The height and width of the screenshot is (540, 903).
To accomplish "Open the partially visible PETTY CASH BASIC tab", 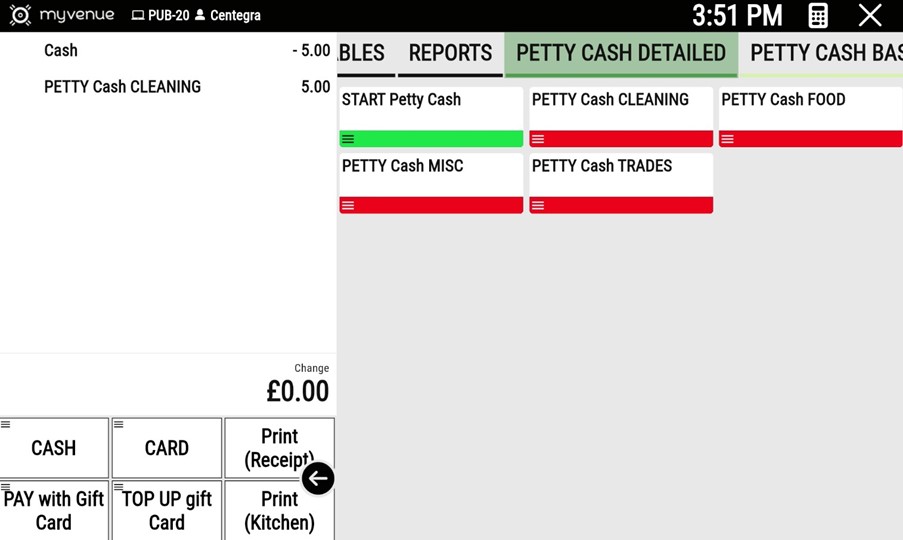I will (825, 53).
